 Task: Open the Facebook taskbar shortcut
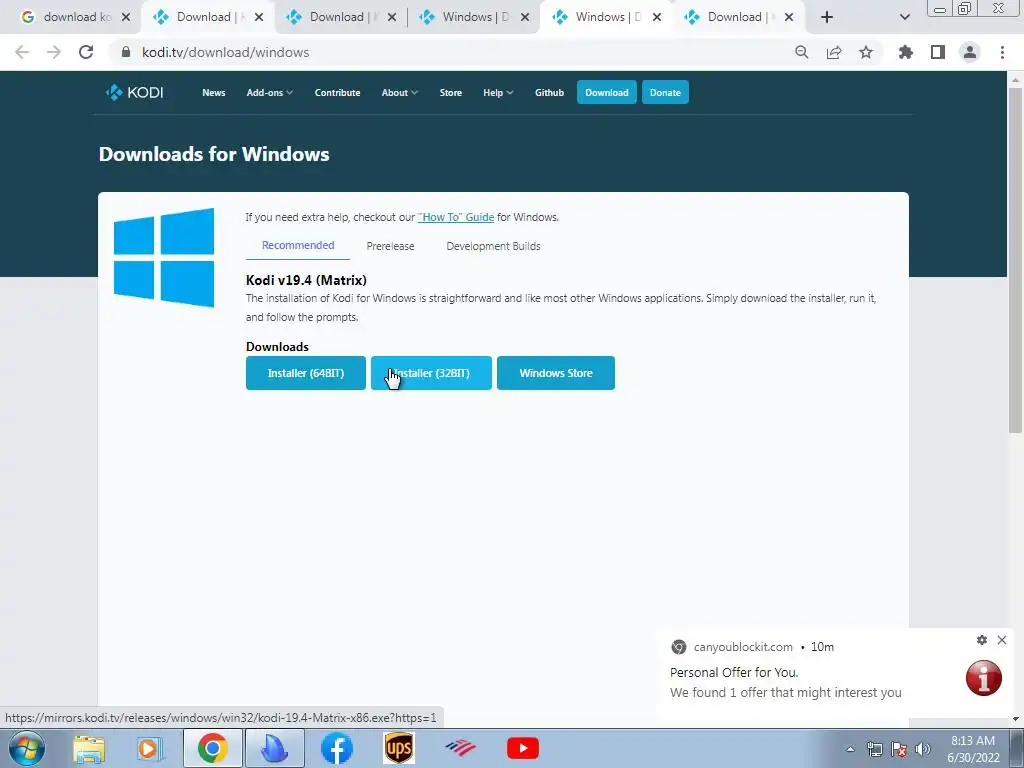(337, 748)
